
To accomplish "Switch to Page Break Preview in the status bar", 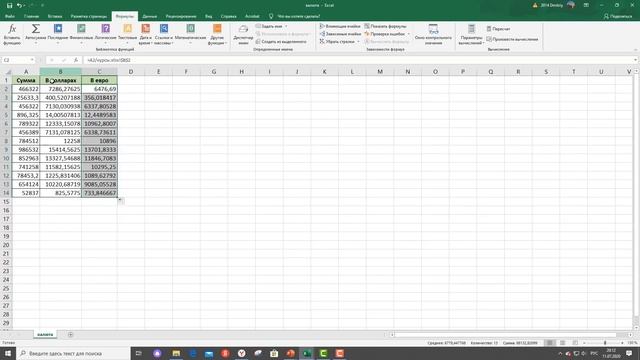I will pos(575,343).
